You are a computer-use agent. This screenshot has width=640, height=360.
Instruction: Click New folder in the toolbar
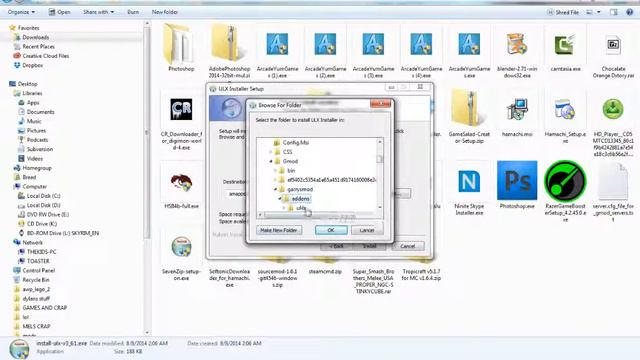pos(164,12)
